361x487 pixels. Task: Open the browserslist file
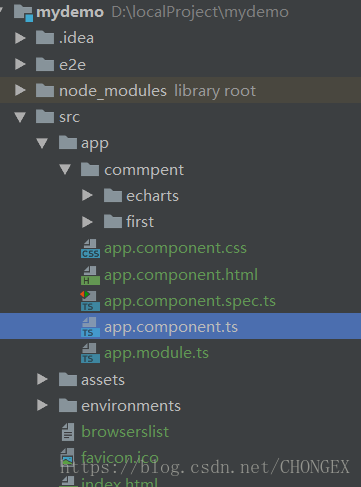125,432
